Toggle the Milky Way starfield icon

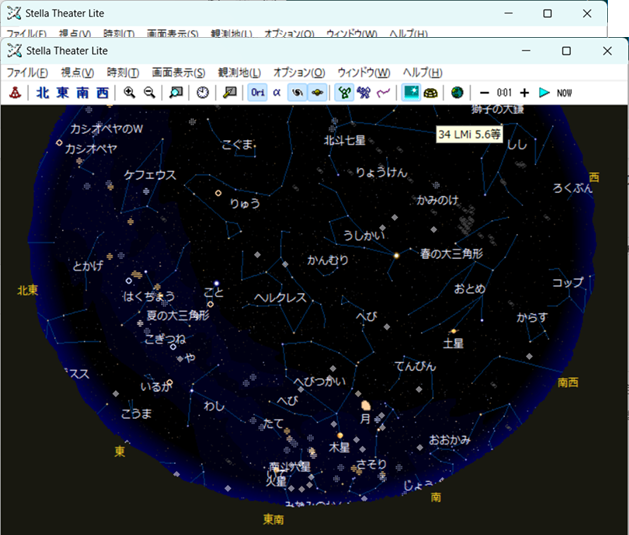point(411,93)
